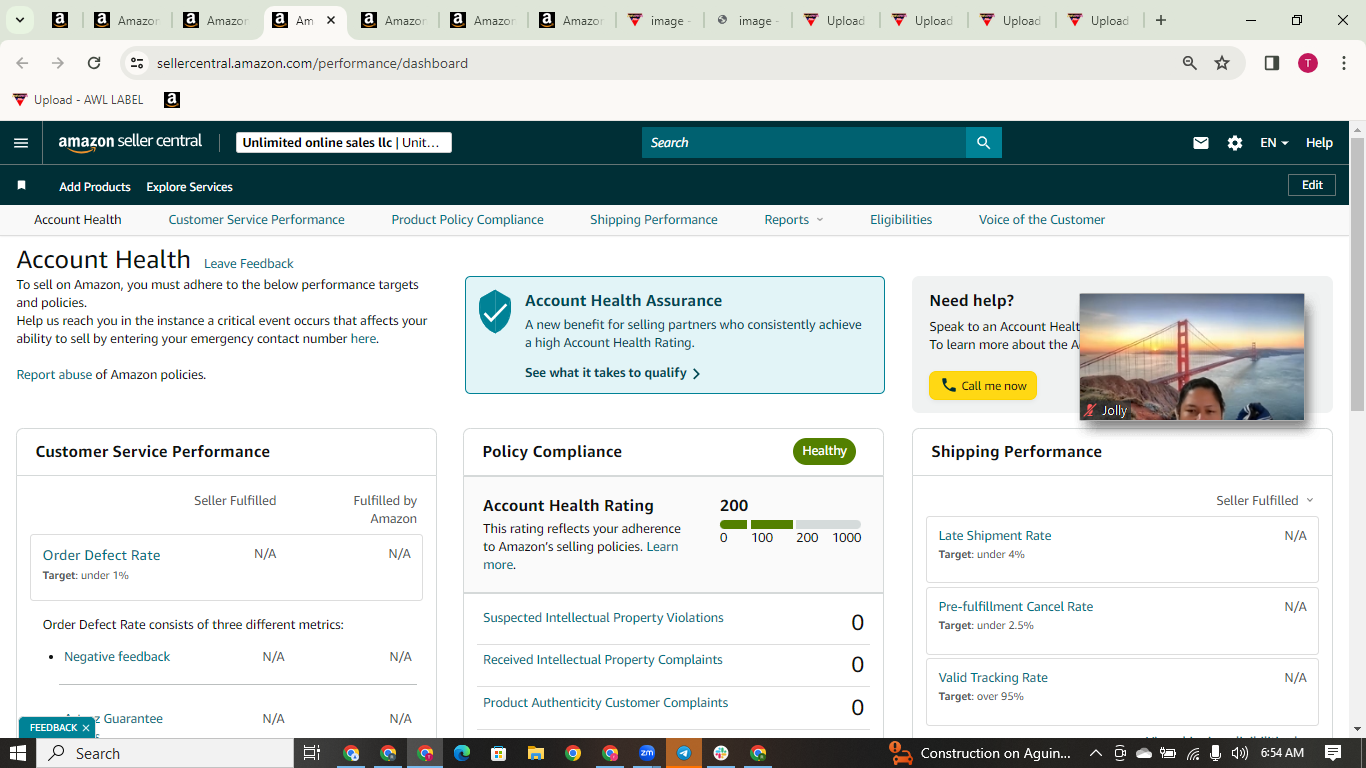Open the Zoom app in the taskbar
The height and width of the screenshot is (768, 1366).
click(x=647, y=753)
